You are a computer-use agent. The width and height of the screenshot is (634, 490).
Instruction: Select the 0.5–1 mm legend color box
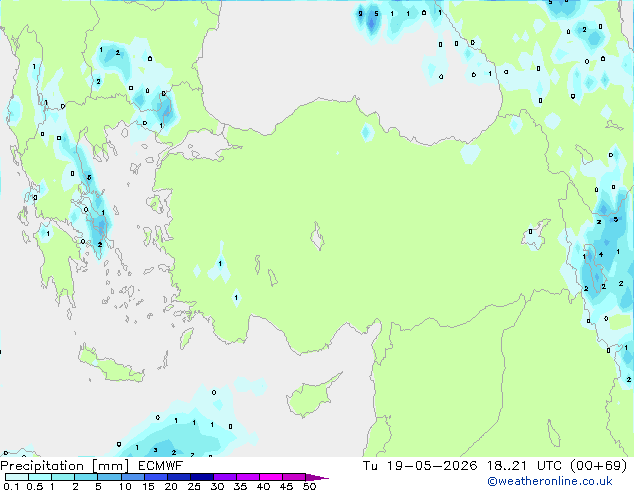click(40, 477)
